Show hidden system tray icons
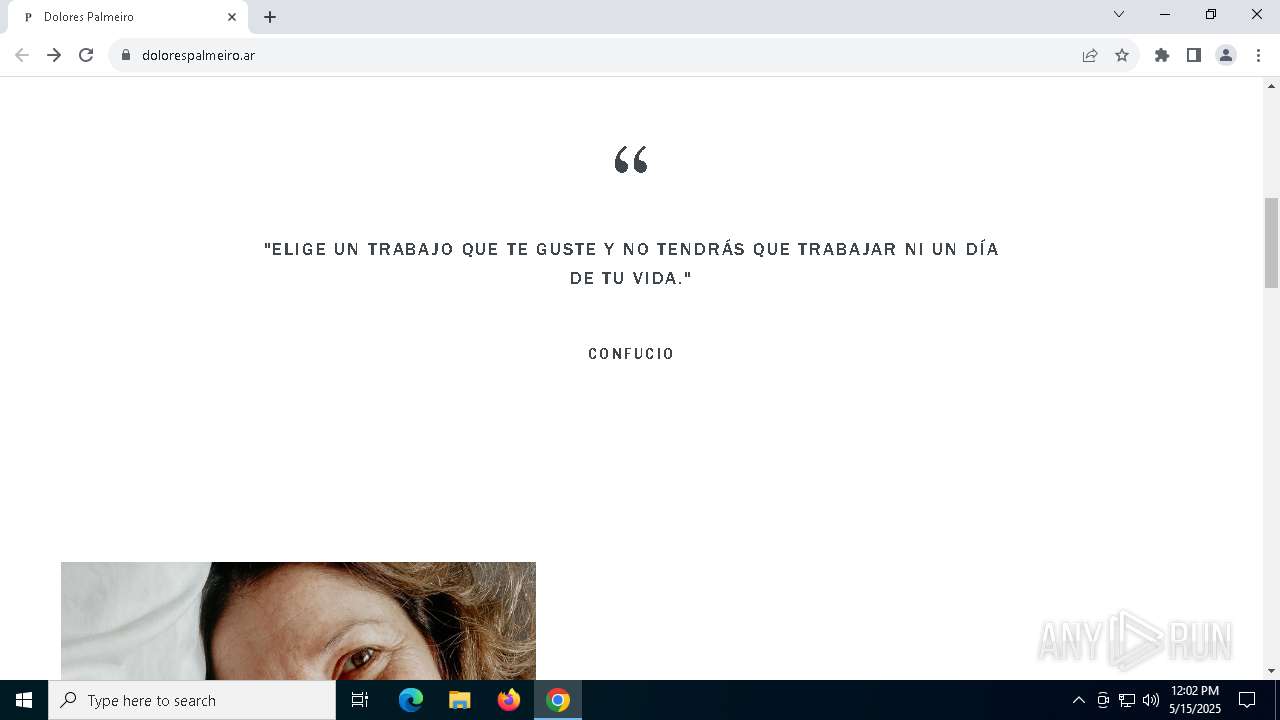Screen dimensions: 1280x720 point(1078,700)
